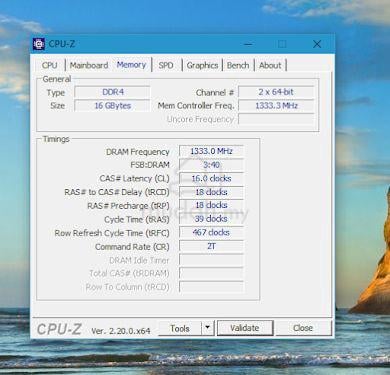
Task: Click the CAS# Latency (CL) label
Action: [134, 179]
